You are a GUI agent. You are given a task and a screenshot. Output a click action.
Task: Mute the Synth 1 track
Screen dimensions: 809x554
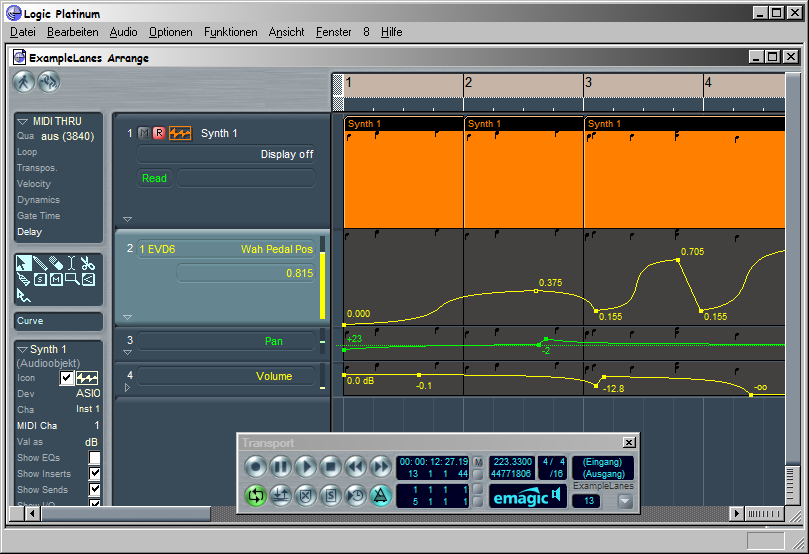coord(144,133)
